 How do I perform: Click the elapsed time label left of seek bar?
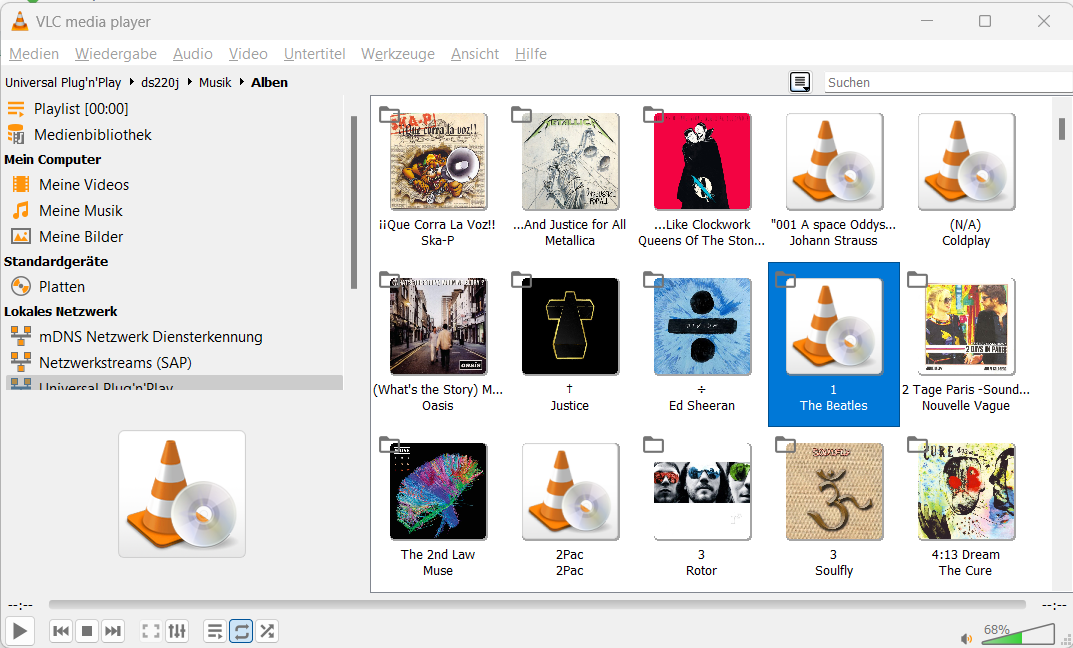20,606
